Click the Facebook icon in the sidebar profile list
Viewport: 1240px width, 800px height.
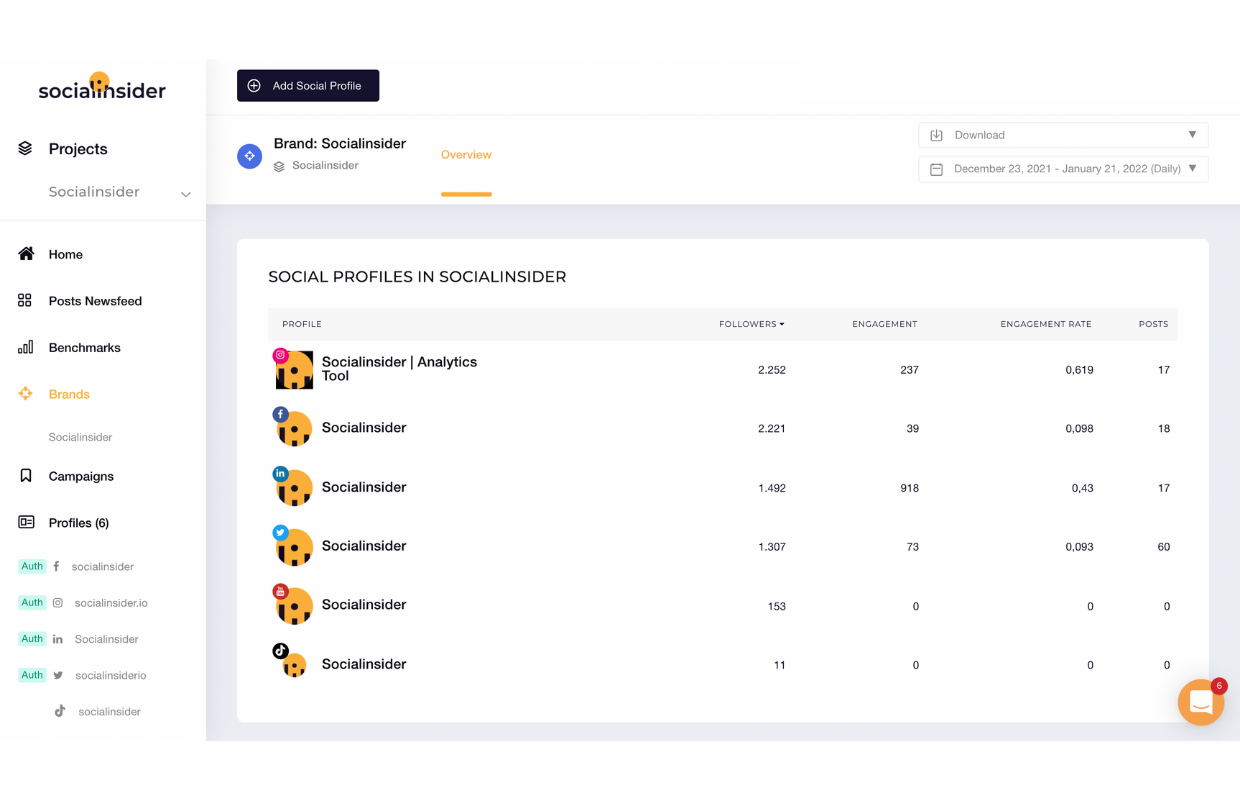(57, 566)
